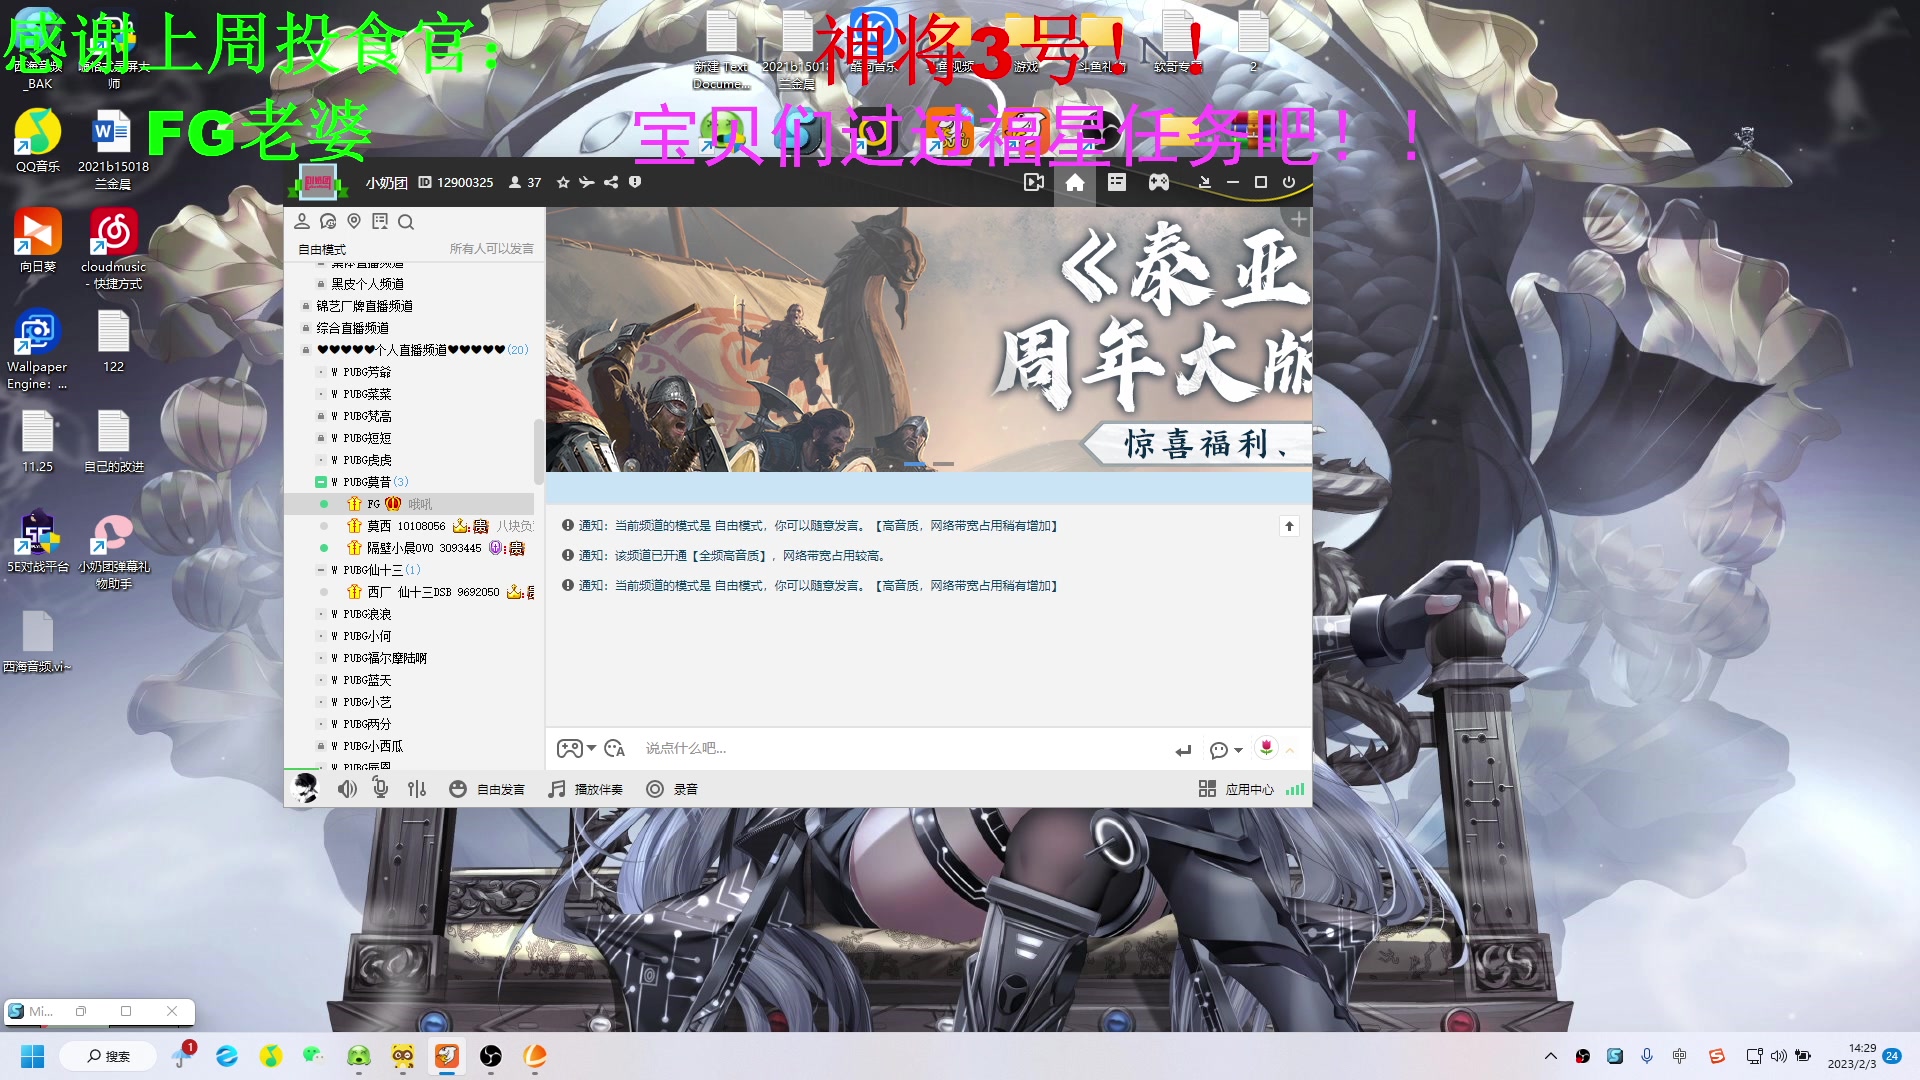1920x1080 pixels.
Task: Select the home tab icon
Action: pyautogui.click(x=1075, y=182)
